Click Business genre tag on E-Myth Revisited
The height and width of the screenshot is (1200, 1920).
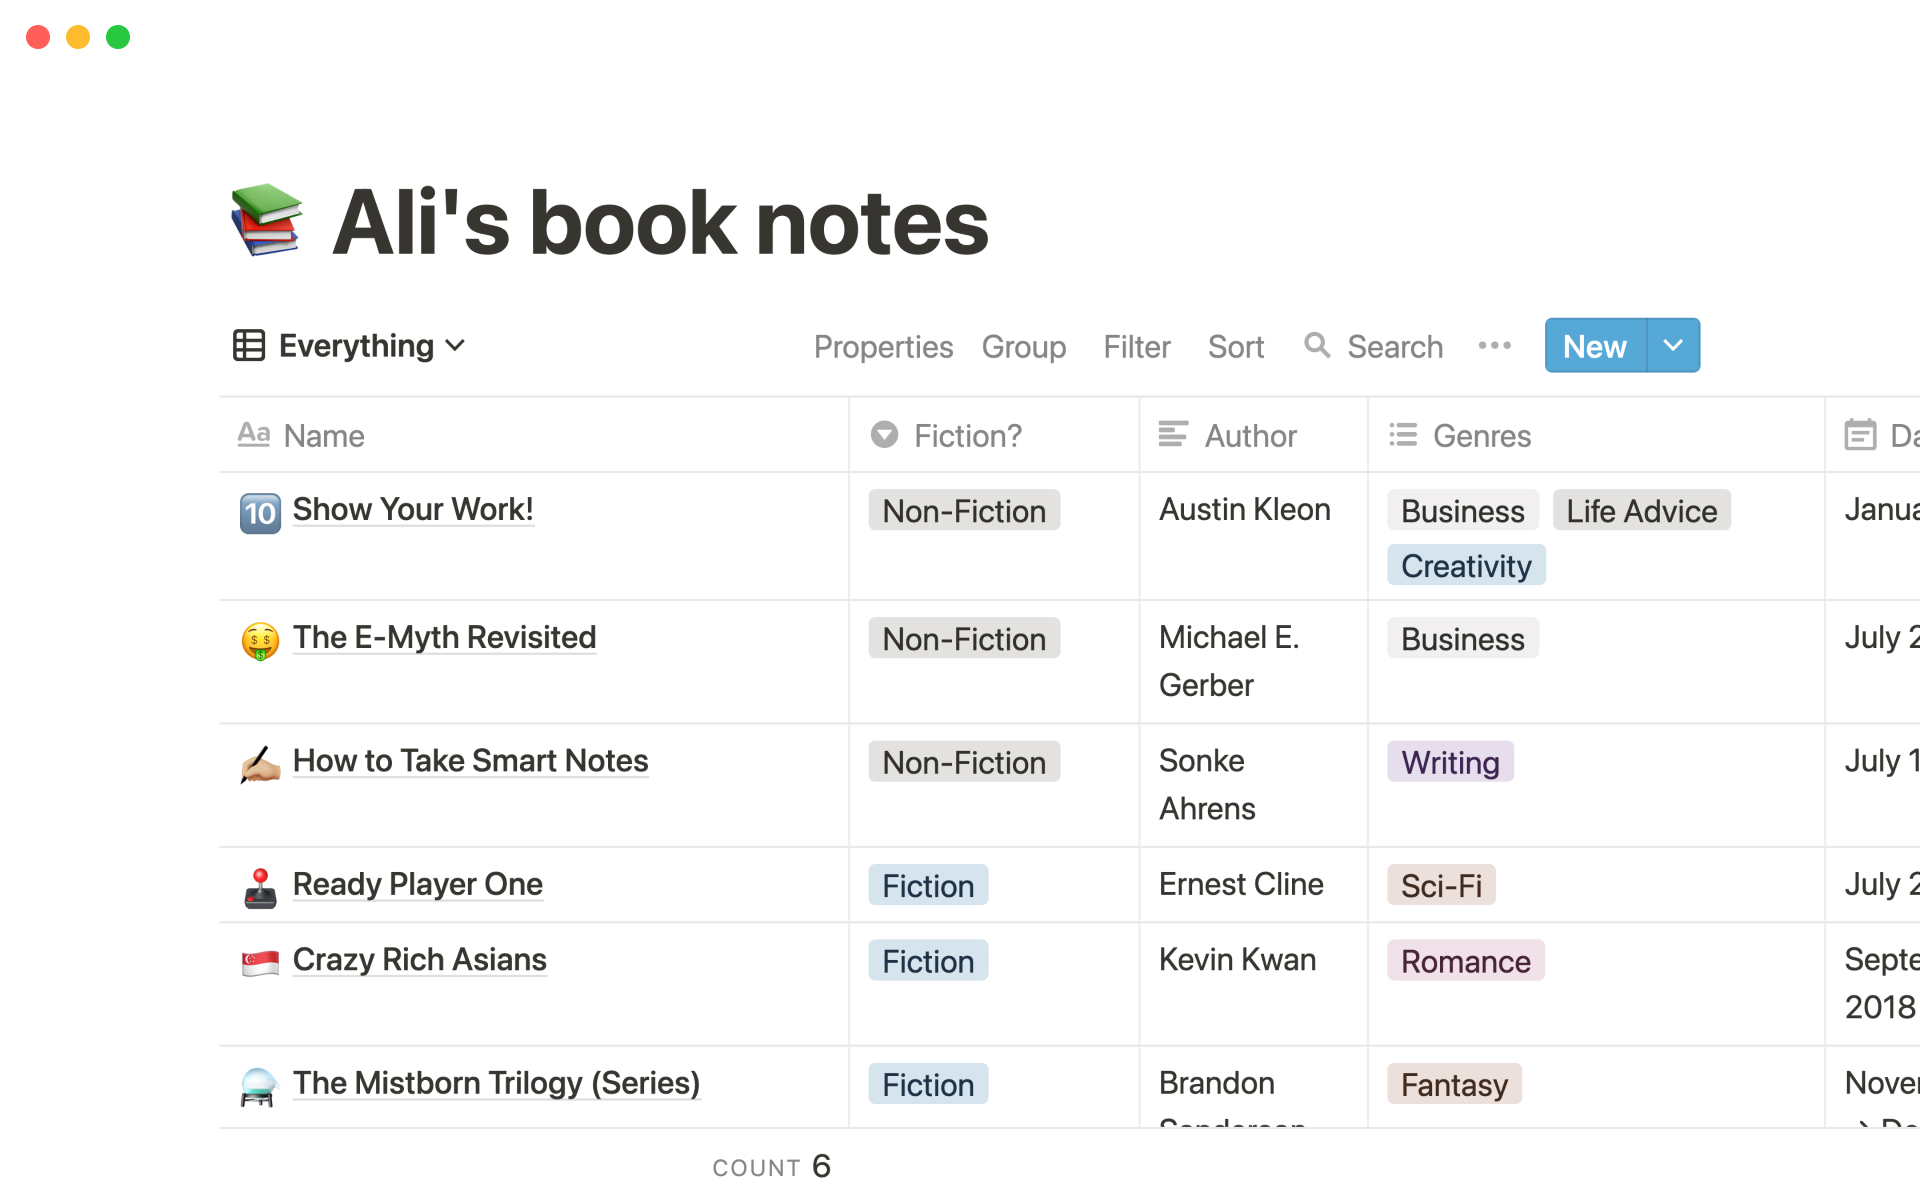pos(1461,637)
